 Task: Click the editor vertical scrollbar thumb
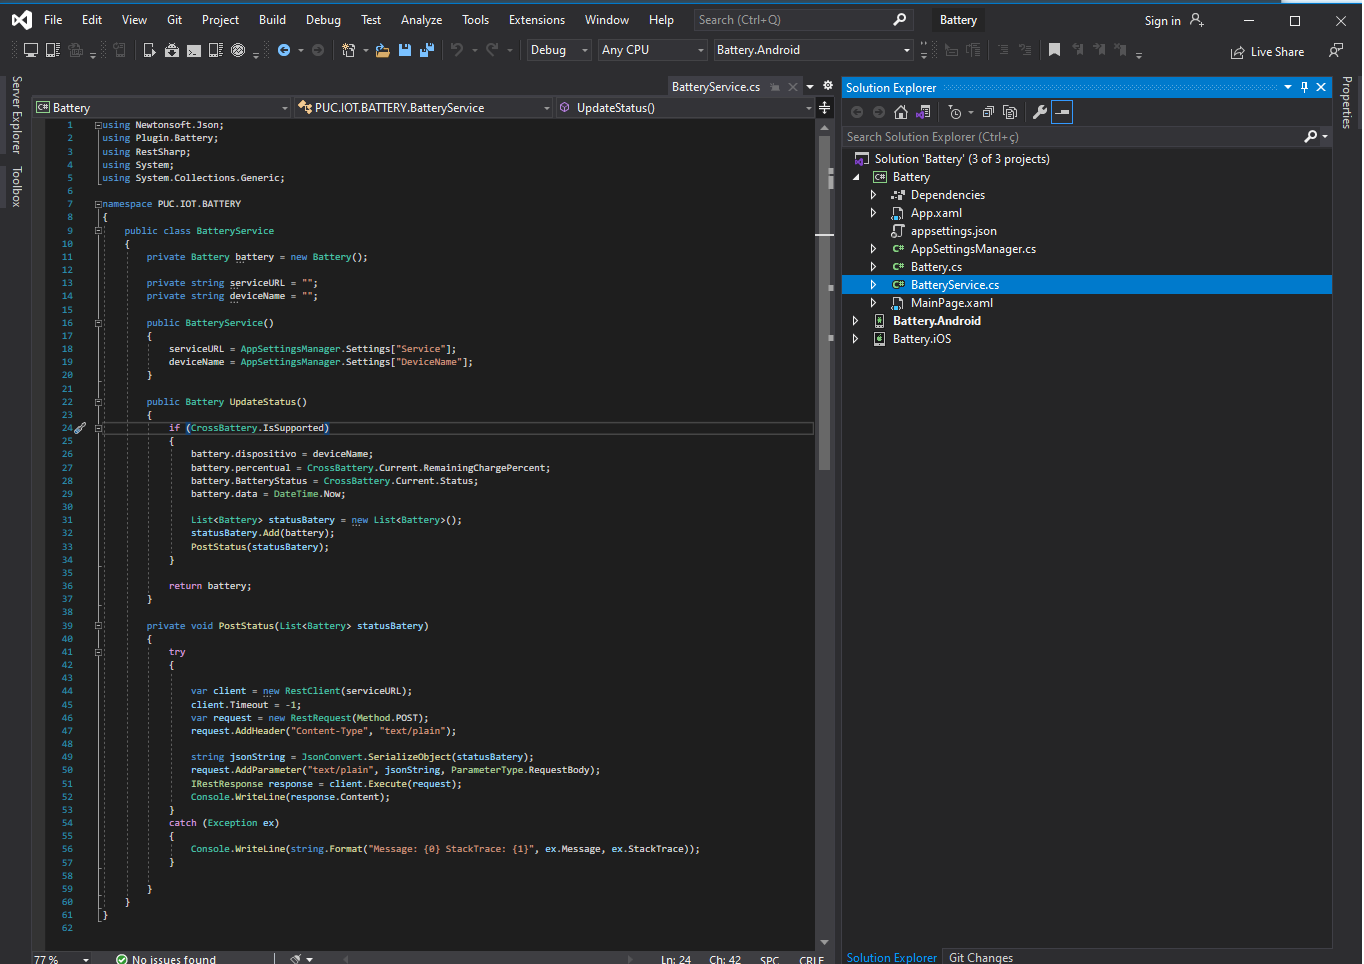(825, 300)
